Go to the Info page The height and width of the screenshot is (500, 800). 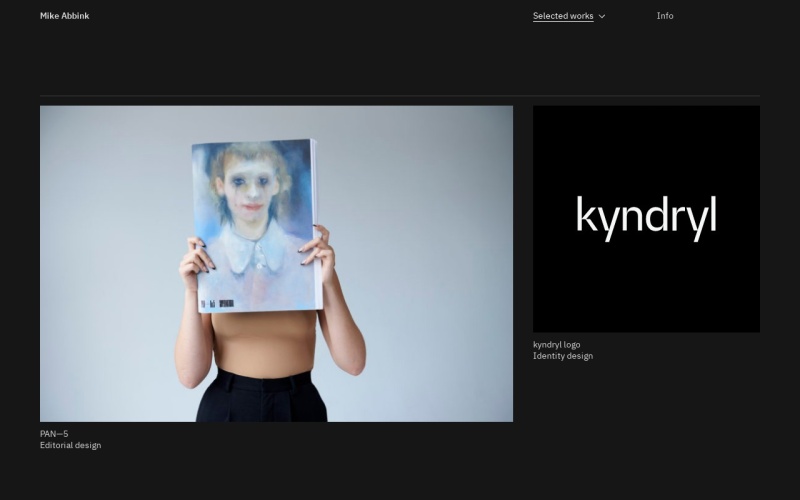665,16
